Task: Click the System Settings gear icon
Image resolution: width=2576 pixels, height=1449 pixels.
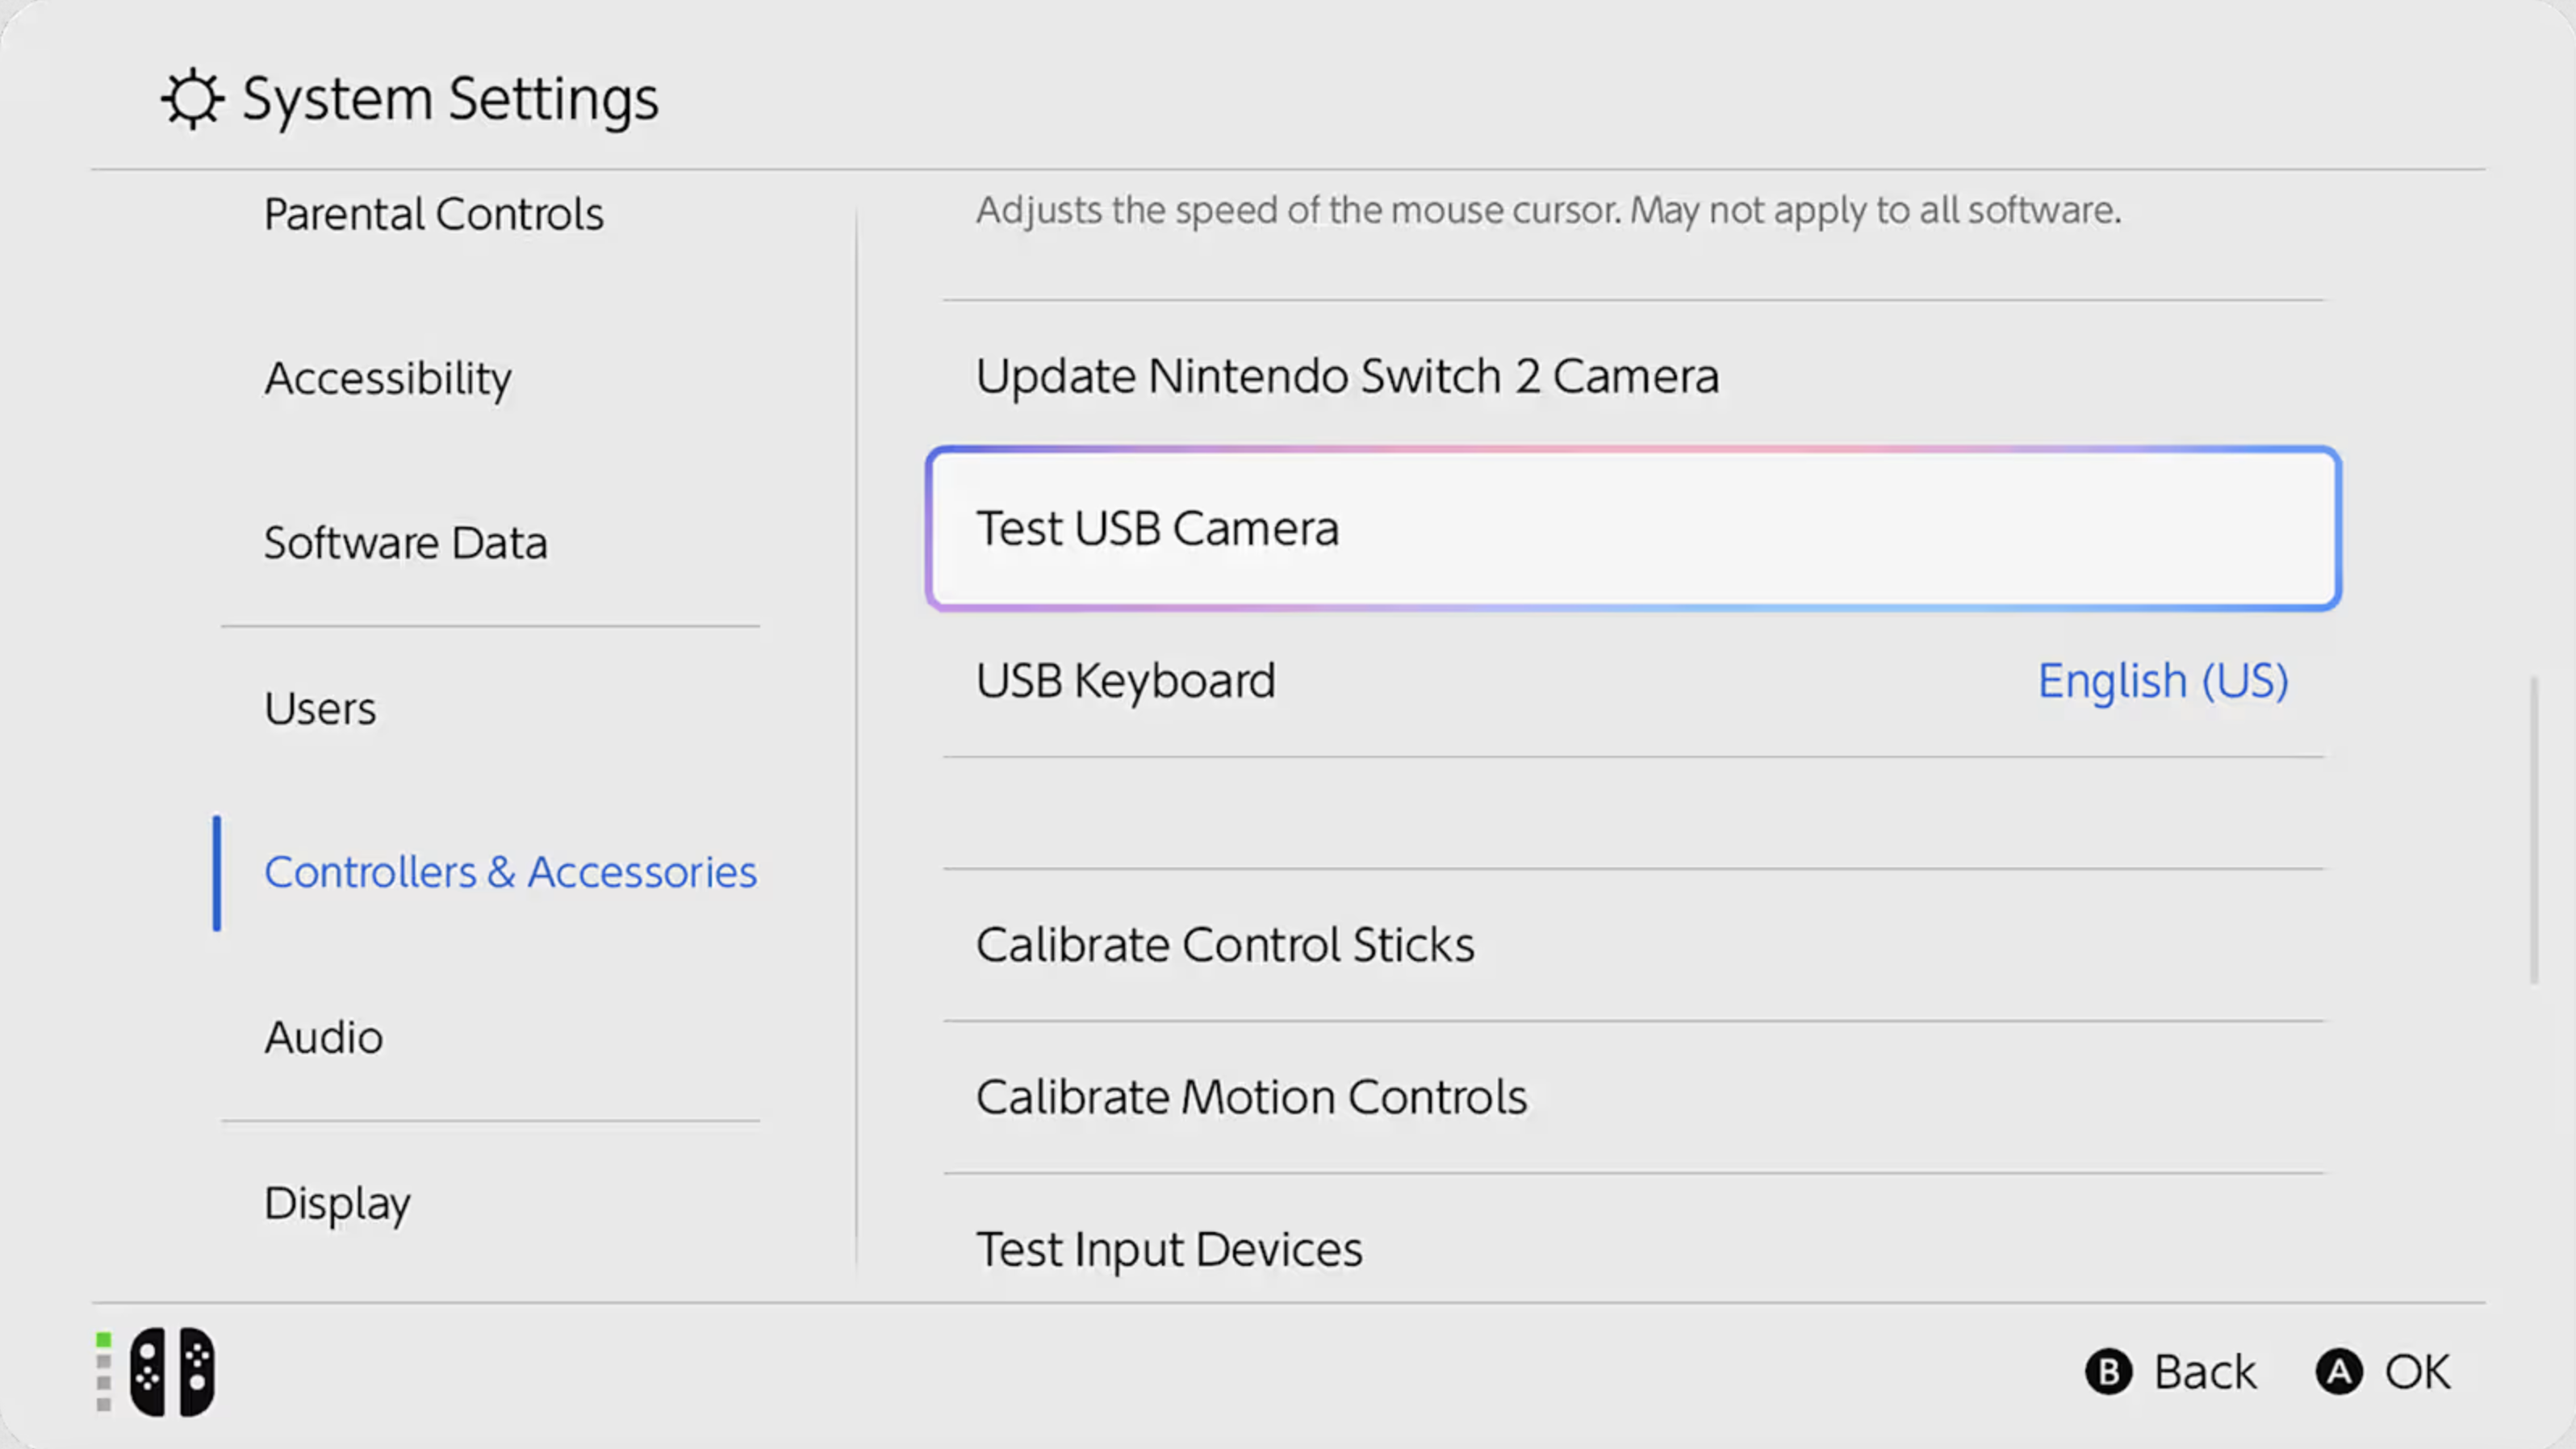Action: 191,97
